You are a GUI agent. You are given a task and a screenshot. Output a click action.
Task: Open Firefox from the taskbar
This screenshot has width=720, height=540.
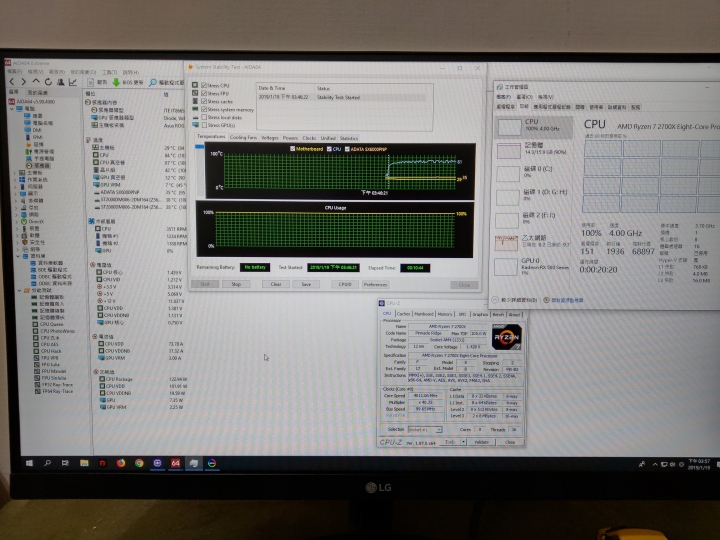tap(121, 463)
